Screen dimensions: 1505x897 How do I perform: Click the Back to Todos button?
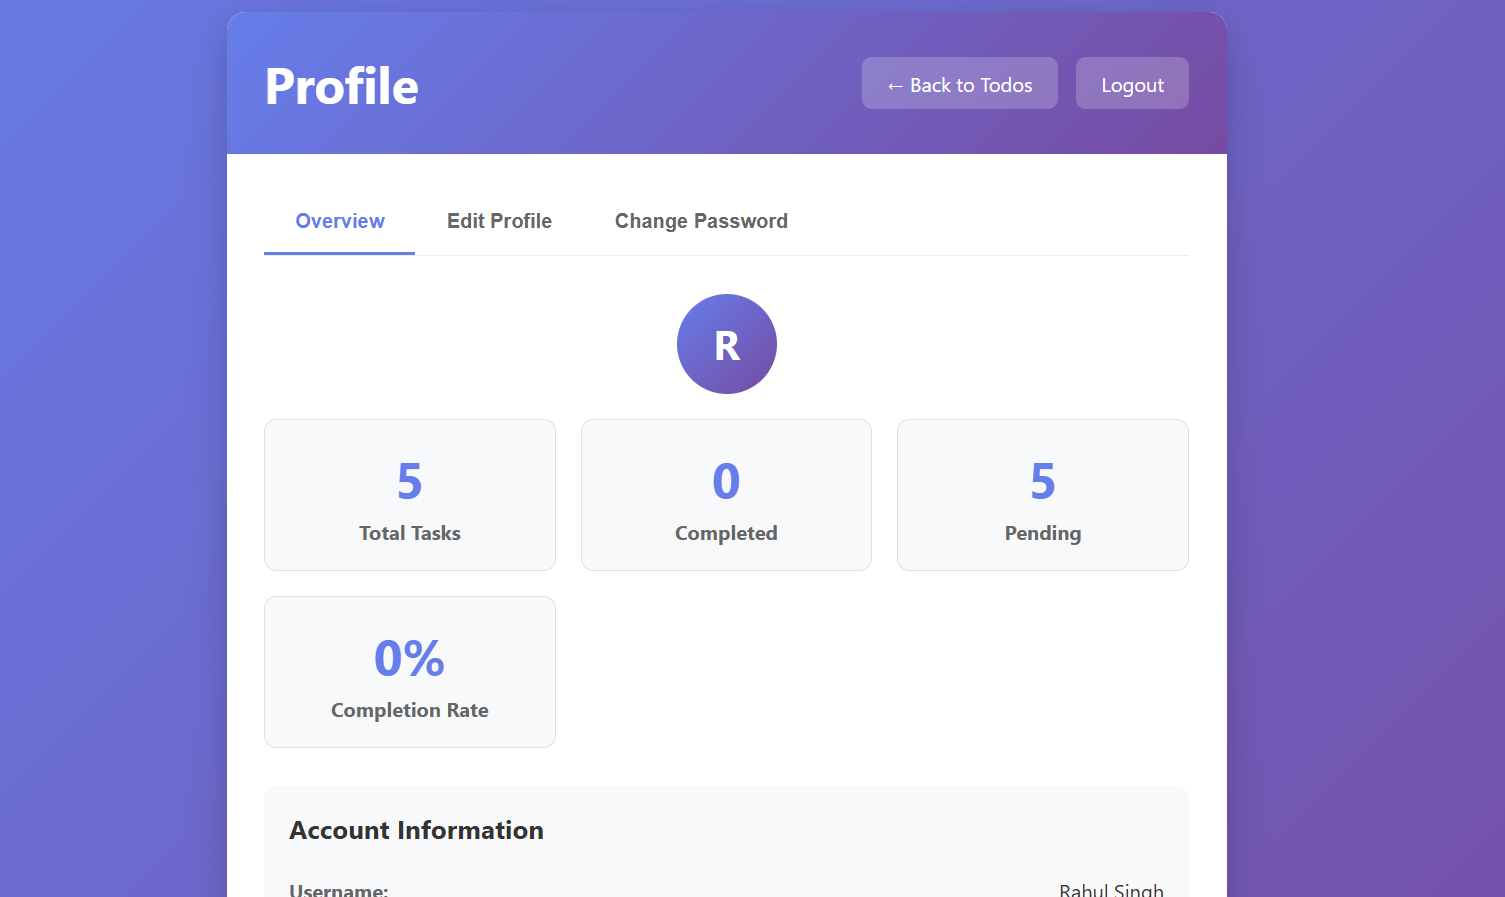(960, 83)
